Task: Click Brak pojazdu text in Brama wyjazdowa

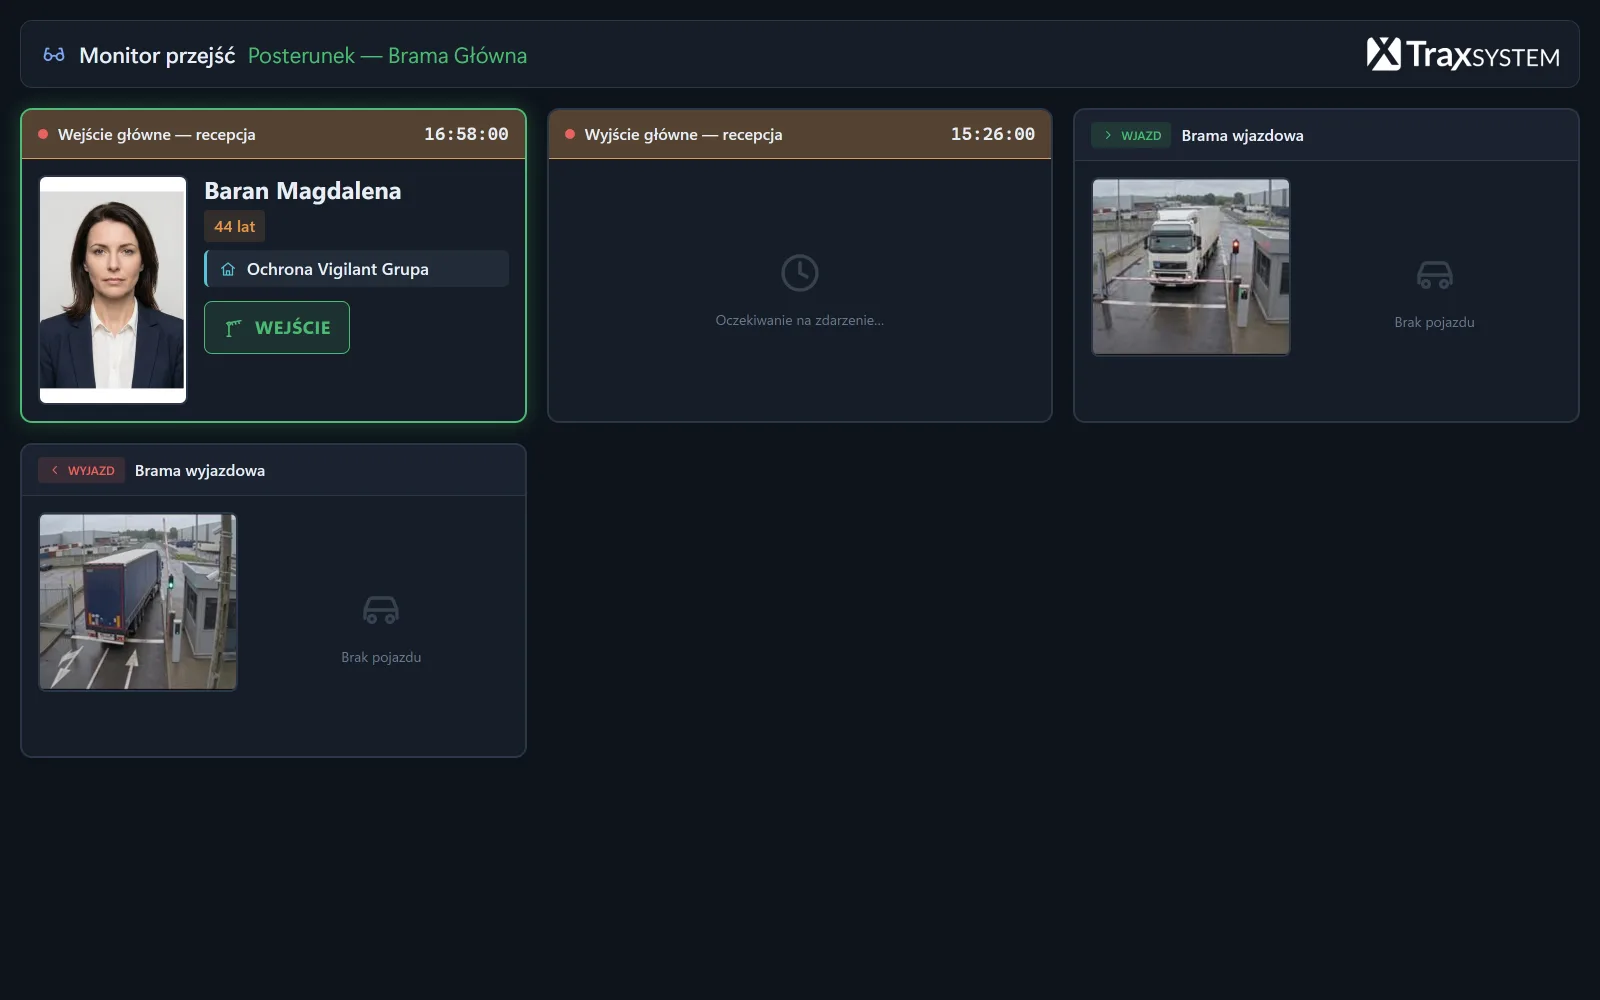Action: 381,658
